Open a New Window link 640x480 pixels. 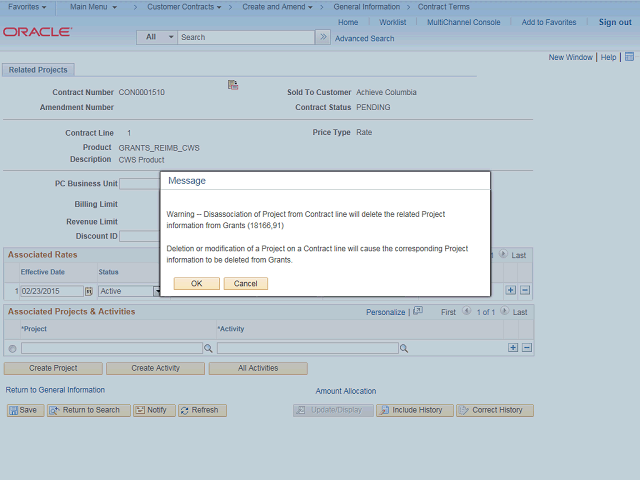(x=570, y=57)
